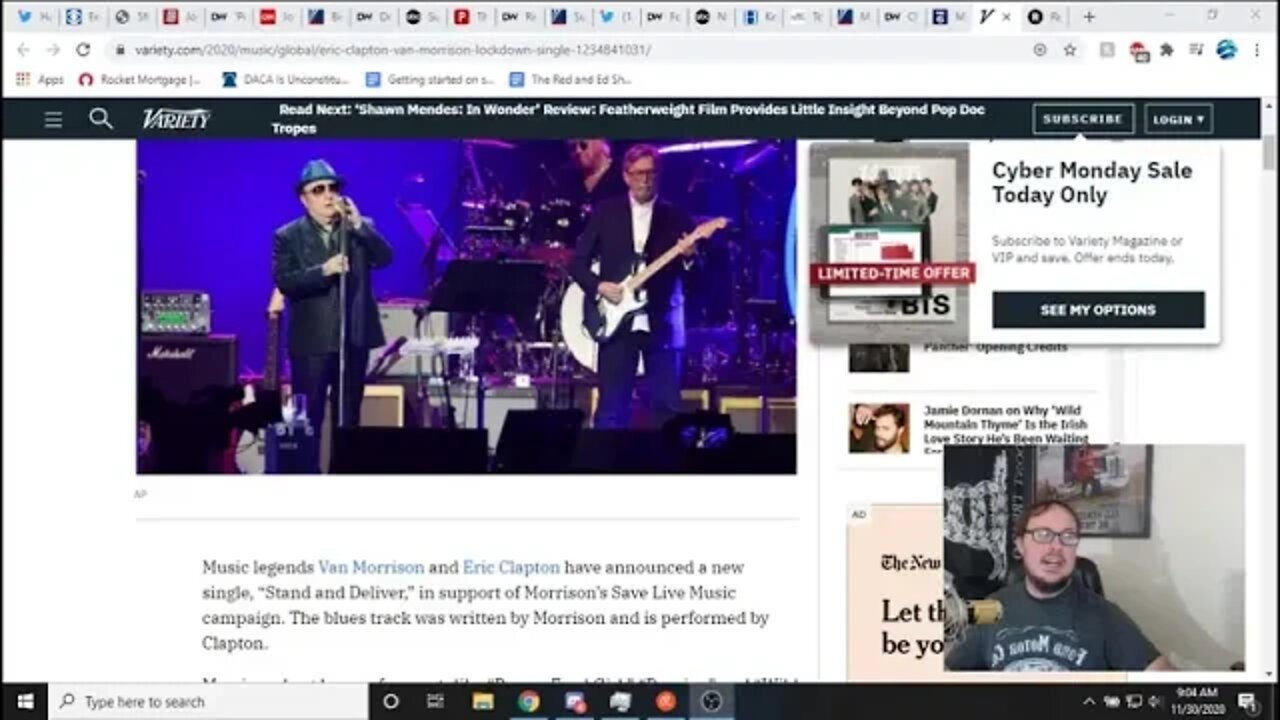Screen dimensions: 1280x720
Task: Open Apps bookmarks shortcut
Action: click(40, 79)
